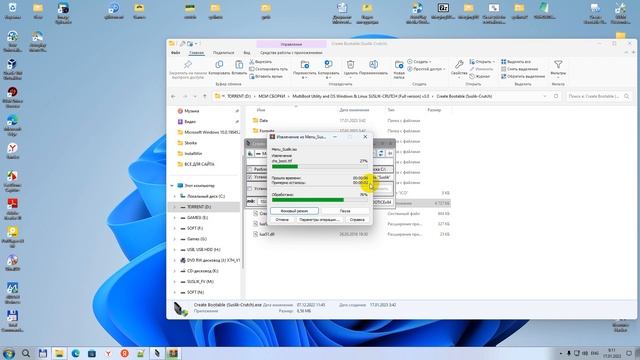640x360 pixels.
Task: Click the Копировать icon in clipboard group
Action: pos(219,65)
